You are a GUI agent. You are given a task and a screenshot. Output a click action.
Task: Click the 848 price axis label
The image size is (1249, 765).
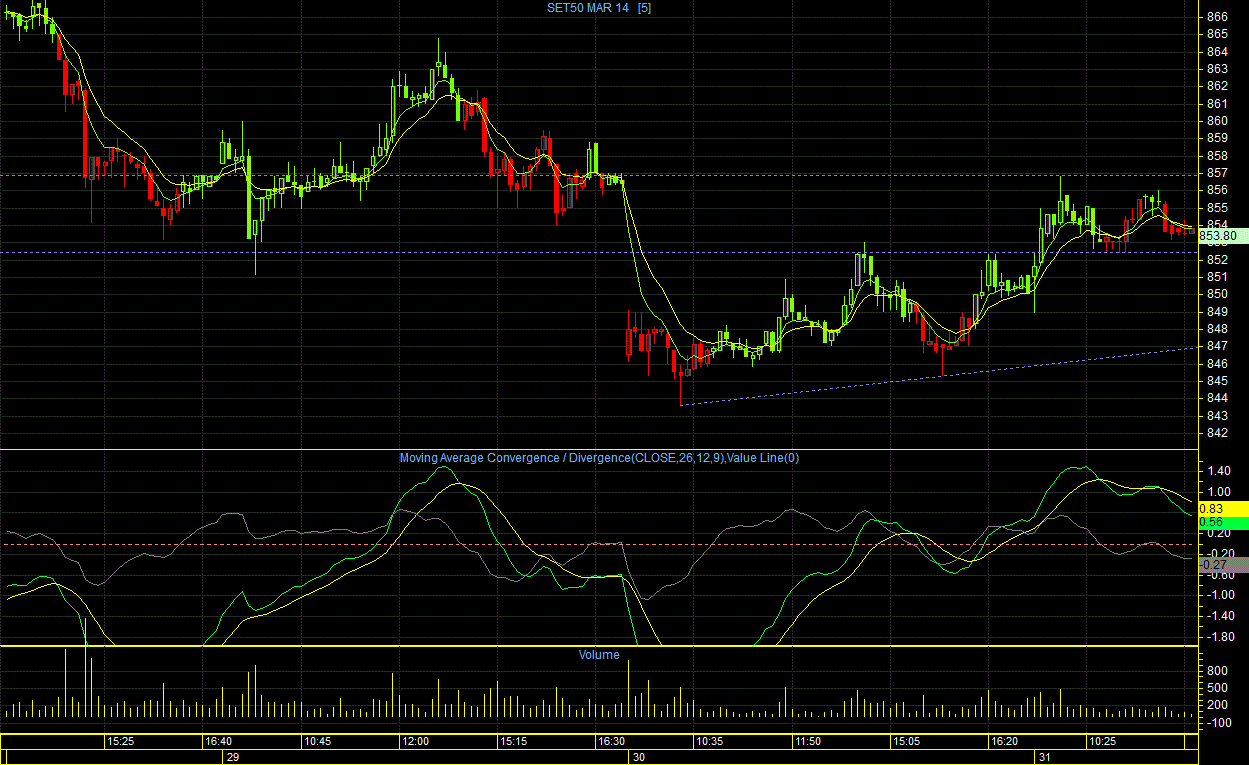point(1217,329)
